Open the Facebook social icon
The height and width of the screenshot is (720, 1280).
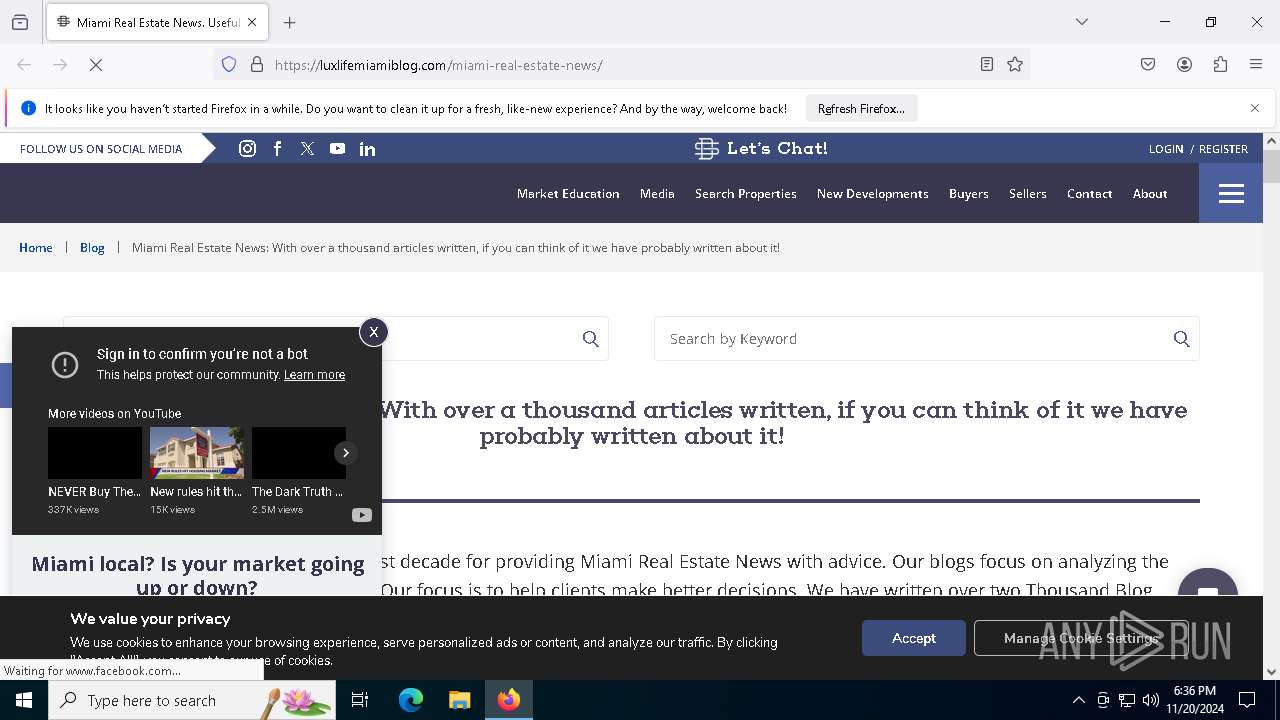click(x=277, y=148)
